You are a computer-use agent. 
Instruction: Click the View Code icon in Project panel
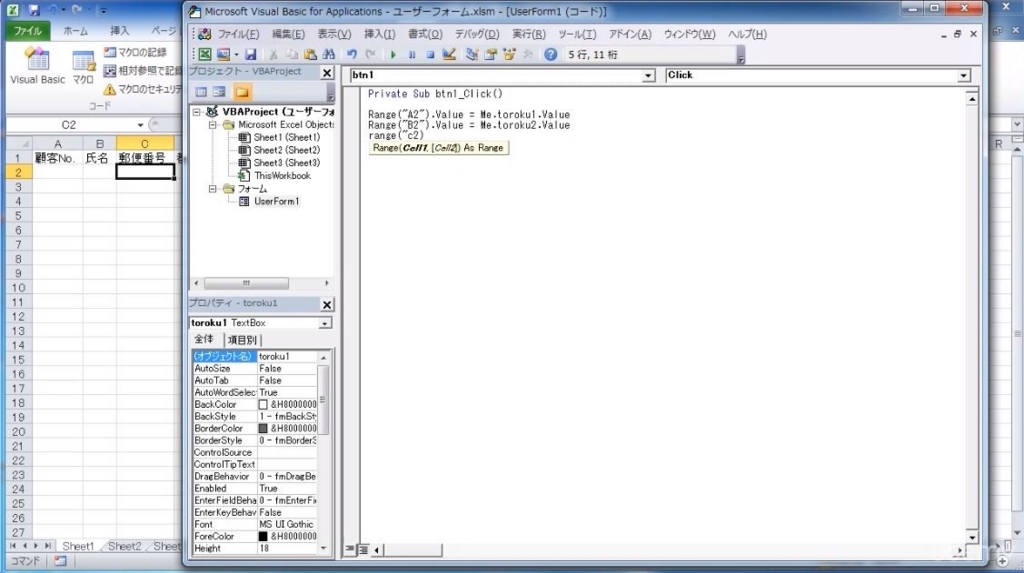pyautogui.click(x=201, y=92)
